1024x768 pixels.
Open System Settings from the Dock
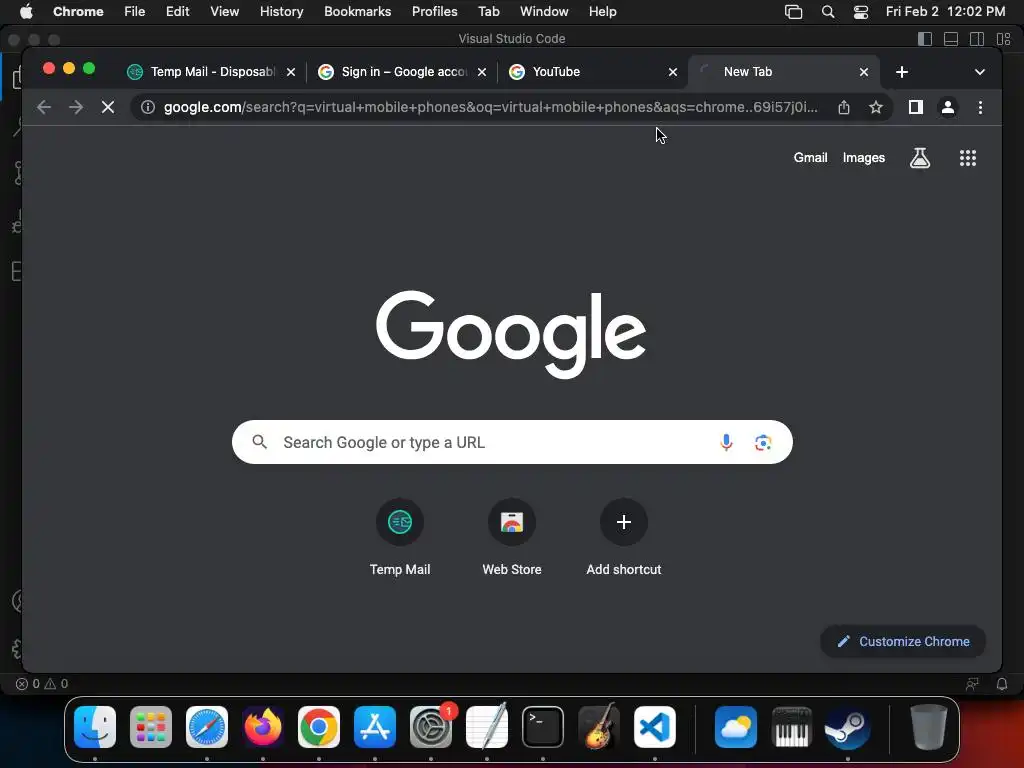tap(431, 727)
